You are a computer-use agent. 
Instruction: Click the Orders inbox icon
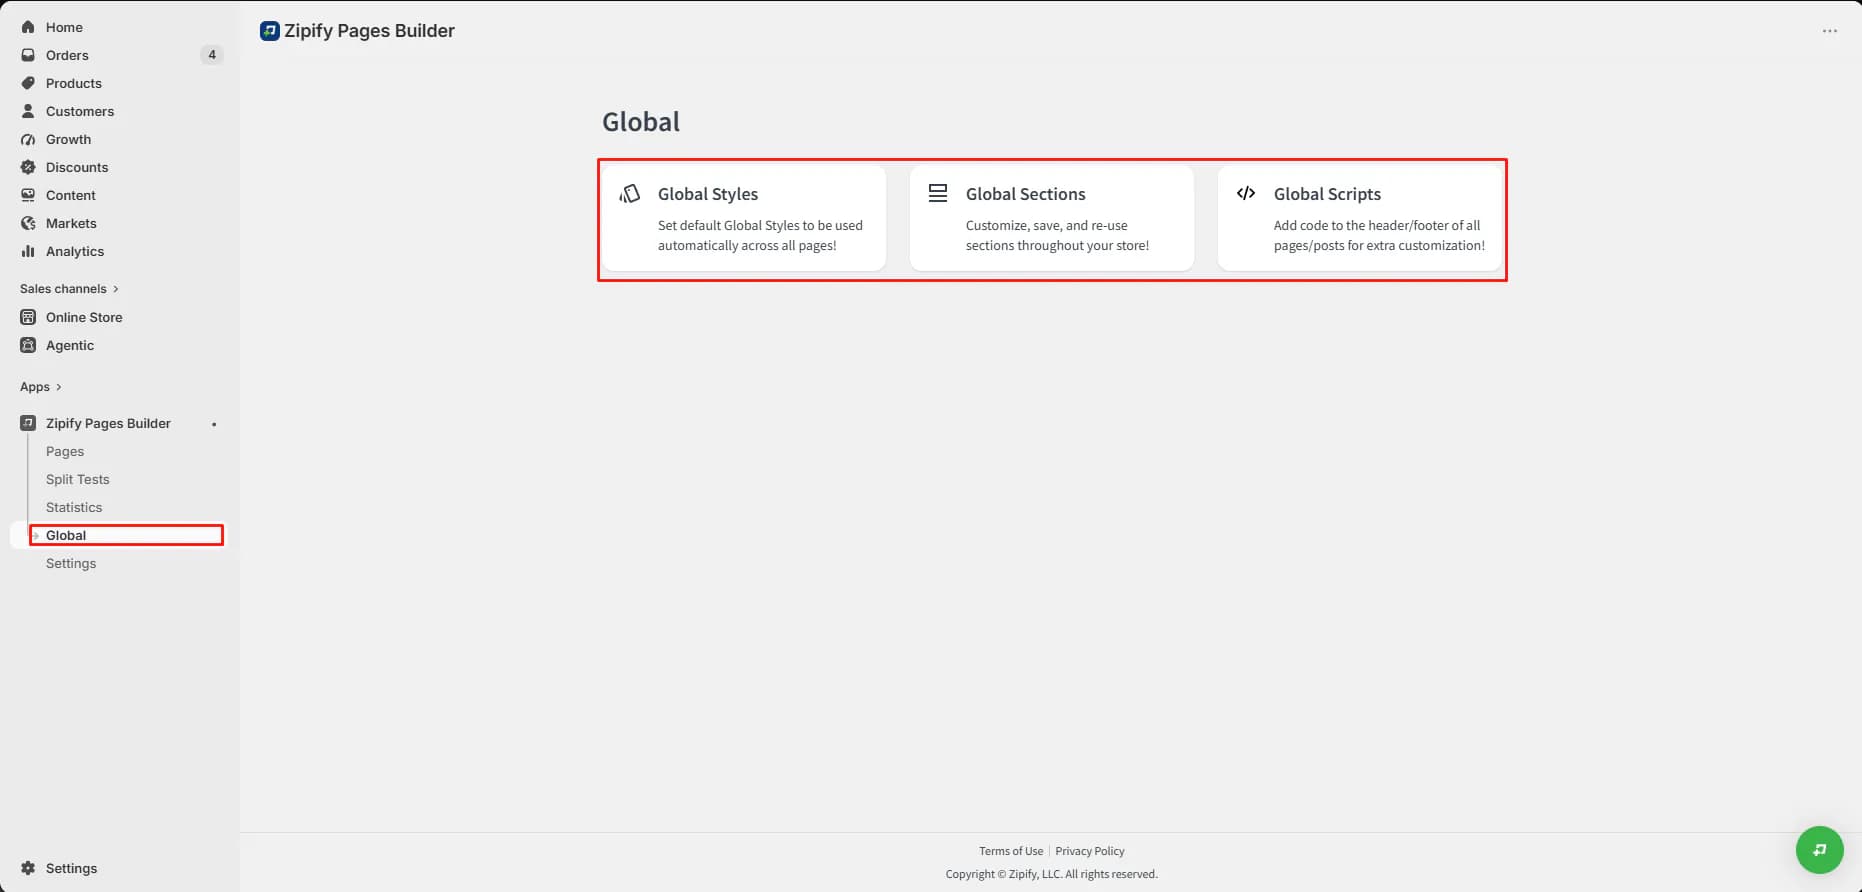coord(28,55)
